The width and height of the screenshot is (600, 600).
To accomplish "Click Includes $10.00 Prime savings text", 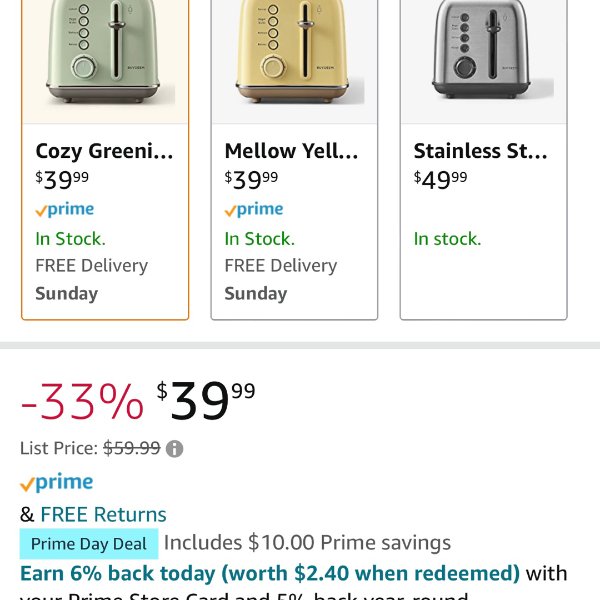I will 307,543.
